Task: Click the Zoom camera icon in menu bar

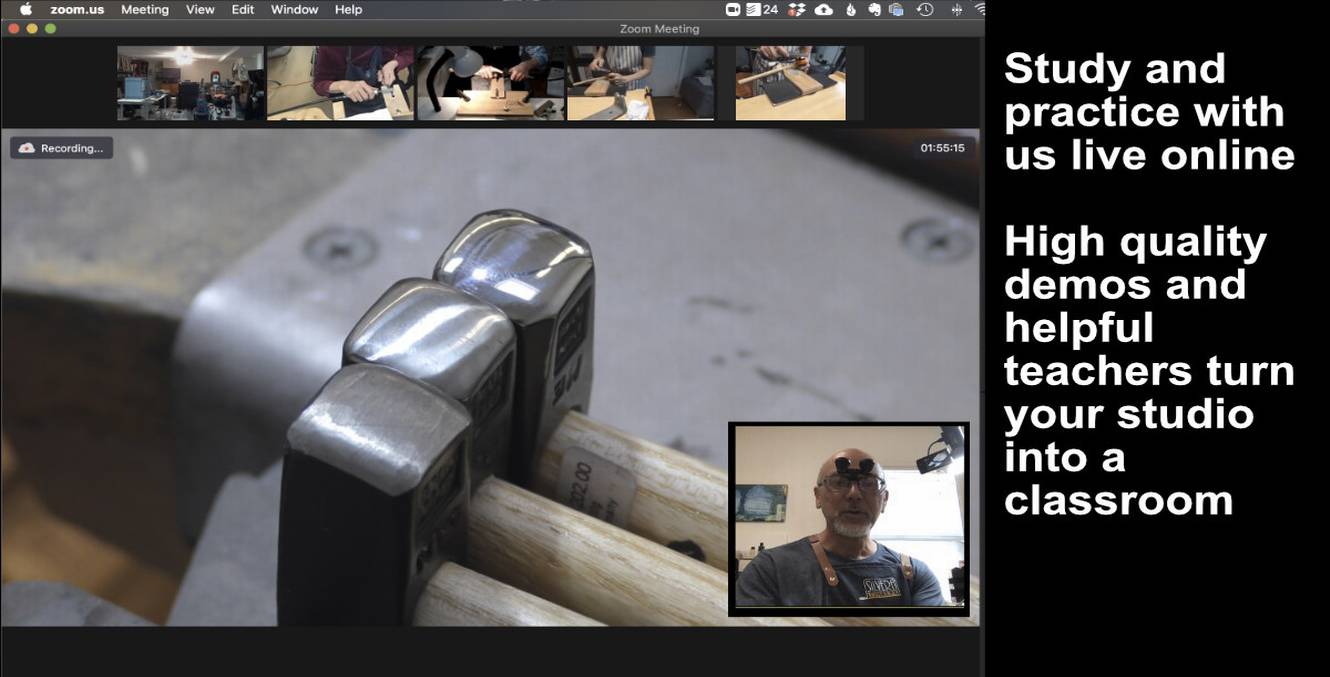Action: 732,10
